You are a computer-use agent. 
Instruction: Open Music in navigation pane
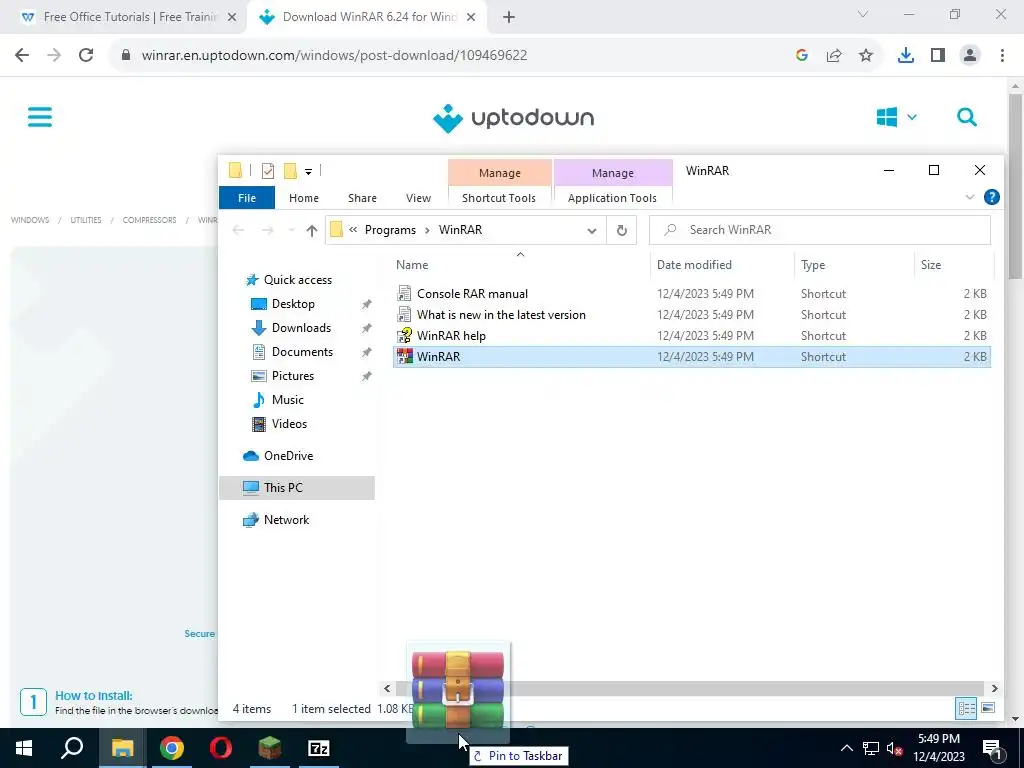[287, 400]
